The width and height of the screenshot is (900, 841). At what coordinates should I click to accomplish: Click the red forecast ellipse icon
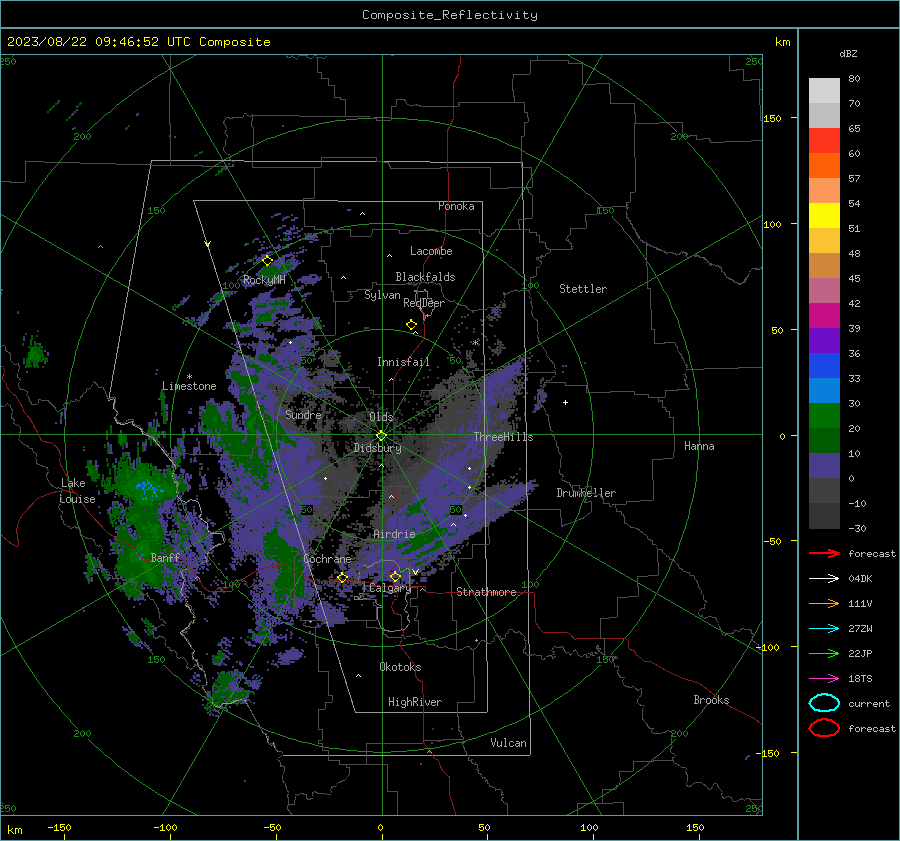[x=824, y=728]
